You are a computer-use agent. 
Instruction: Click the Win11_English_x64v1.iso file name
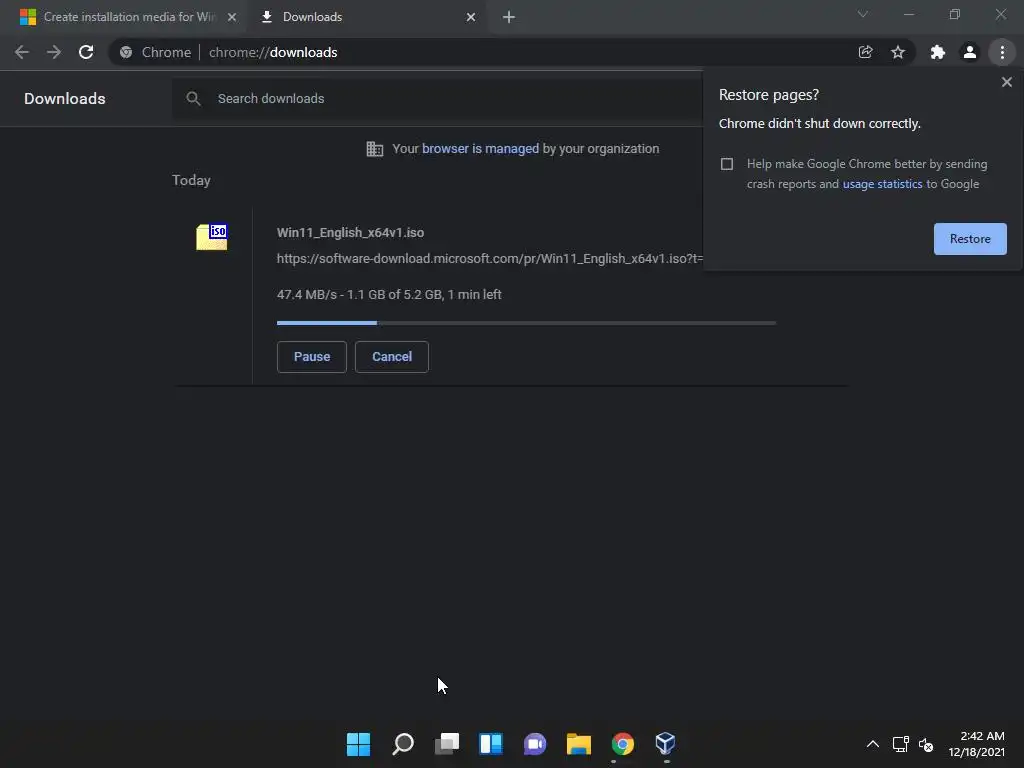click(350, 232)
